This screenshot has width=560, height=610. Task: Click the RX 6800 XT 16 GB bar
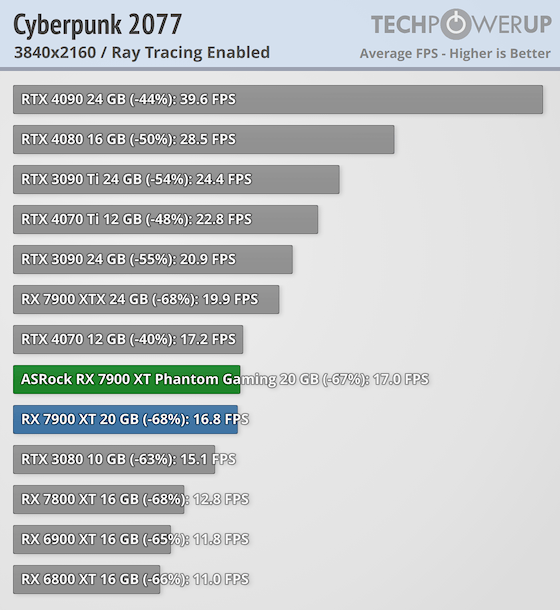coord(86,580)
